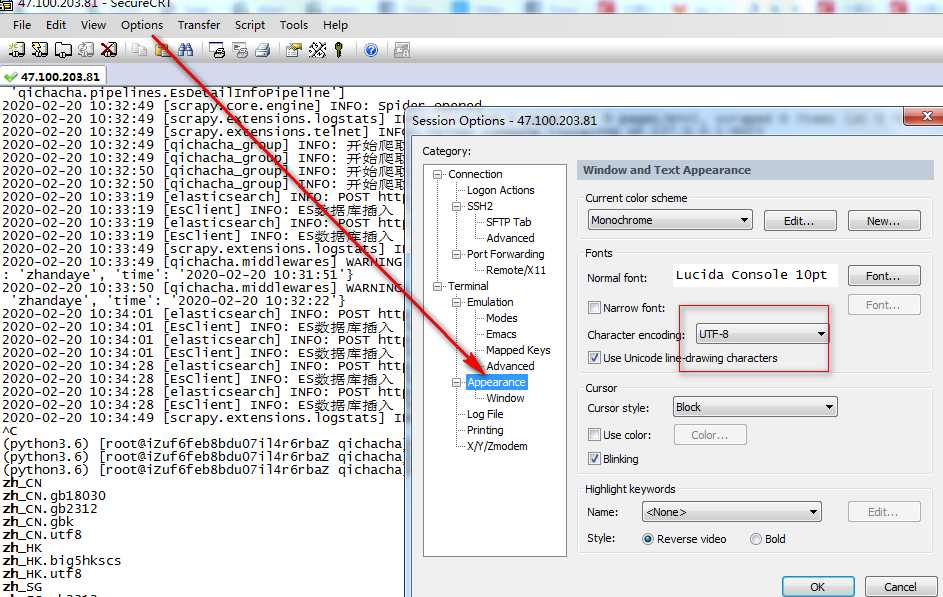Click the Print Screen toolbar icon
The width and height of the screenshot is (943, 597).
pos(217,50)
